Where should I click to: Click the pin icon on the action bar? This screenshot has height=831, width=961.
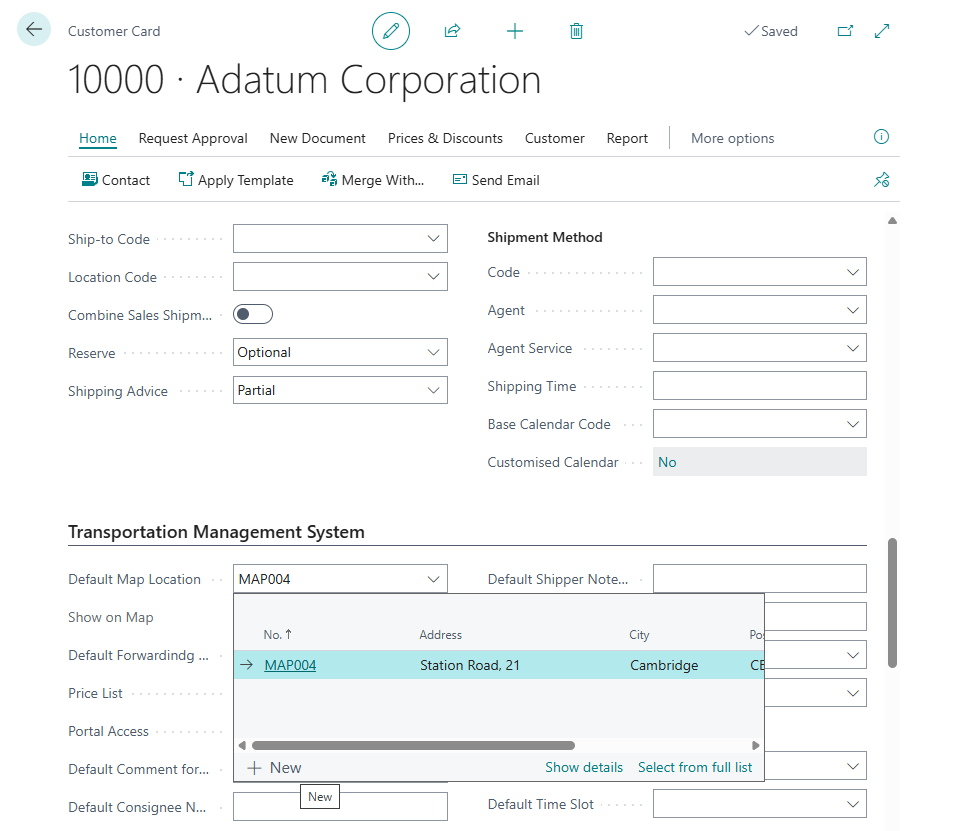click(881, 180)
